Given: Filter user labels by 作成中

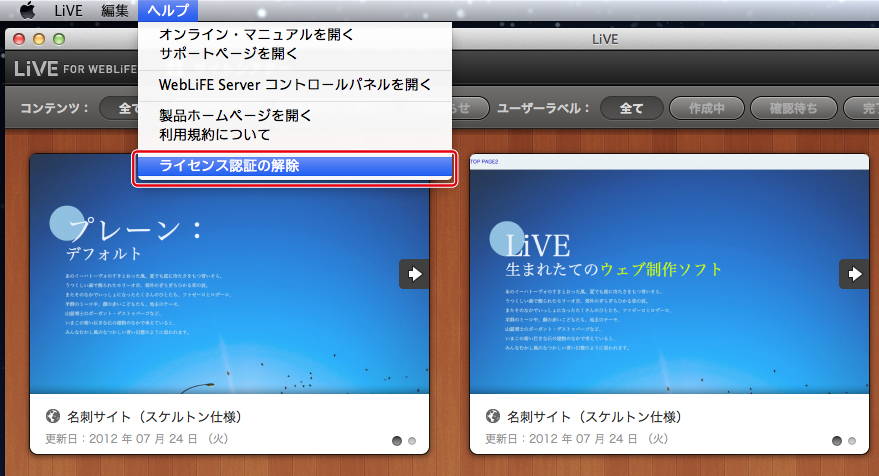Looking at the screenshot, I should coord(707,108).
